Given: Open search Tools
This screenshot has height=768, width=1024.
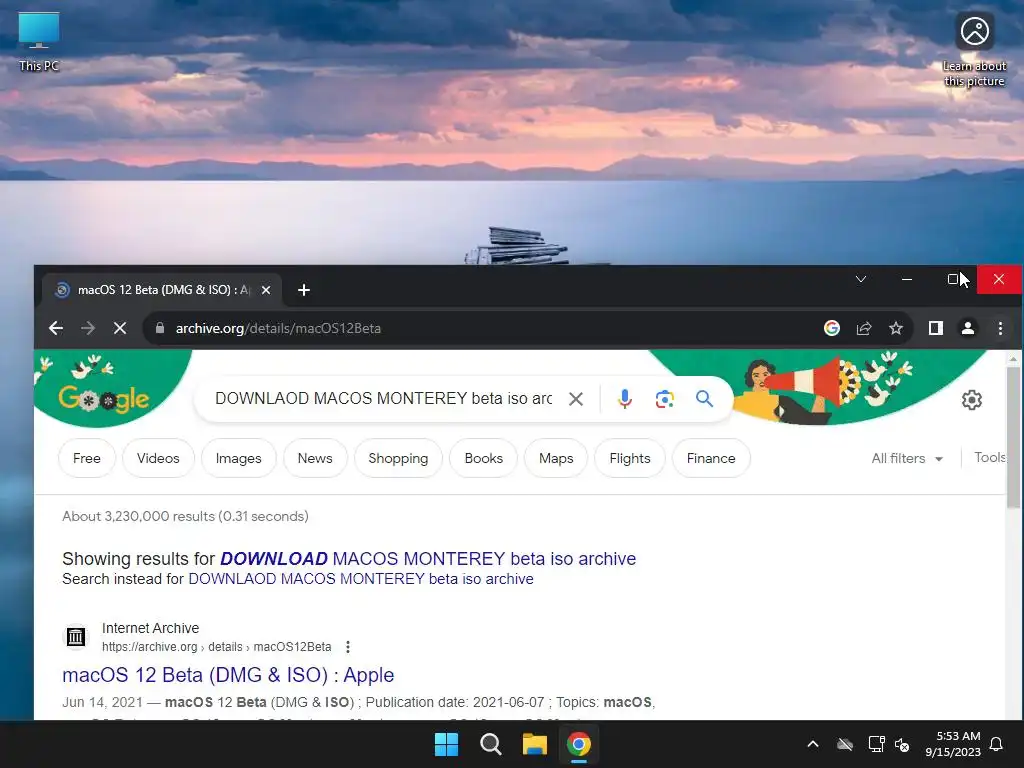Looking at the screenshot, I should pyautogui.click(x=989, y=457).
